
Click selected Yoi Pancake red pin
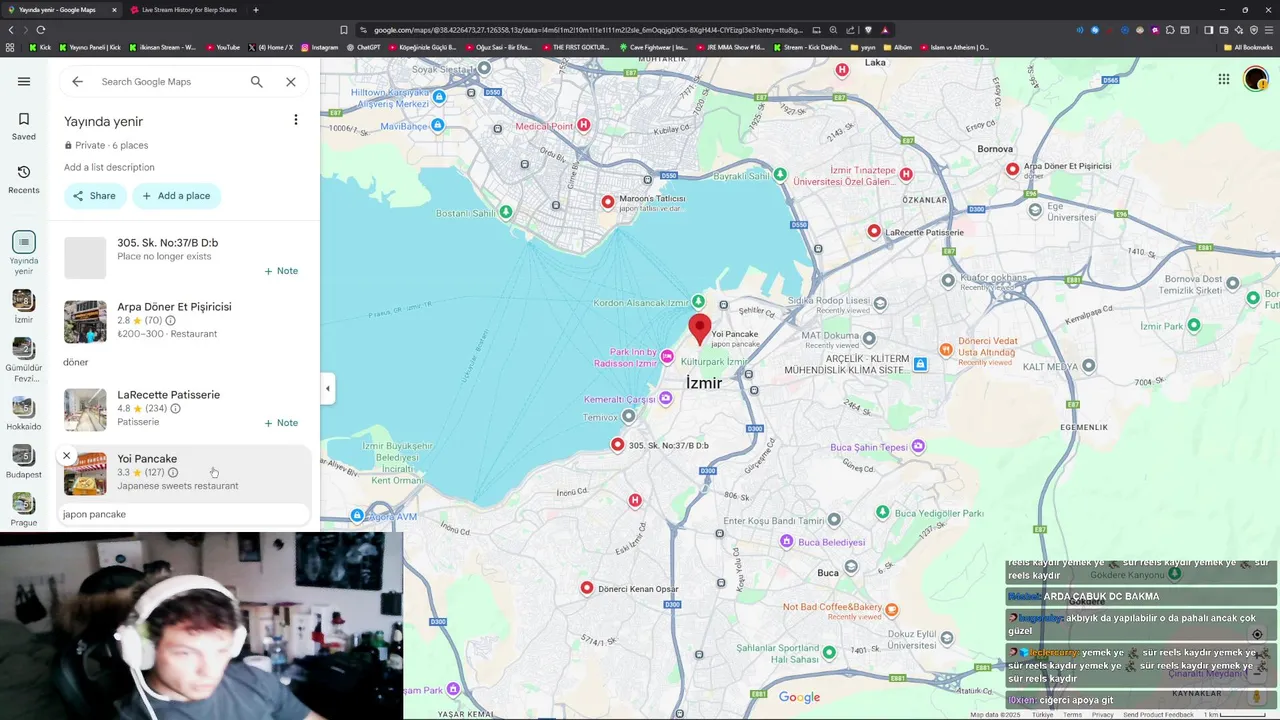point(700,329)
